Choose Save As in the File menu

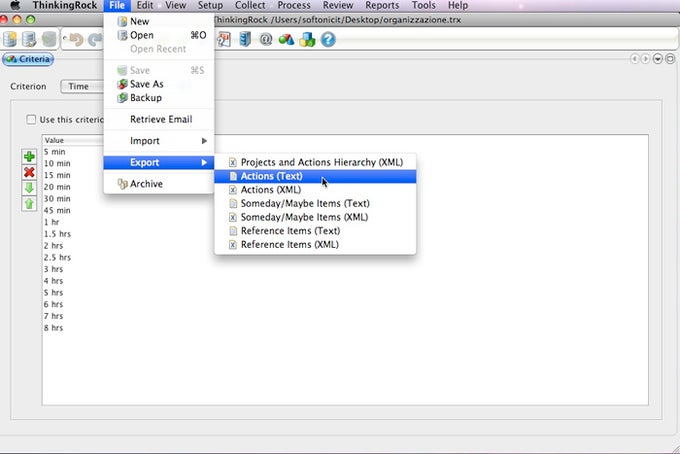click(x=159, y=84)
